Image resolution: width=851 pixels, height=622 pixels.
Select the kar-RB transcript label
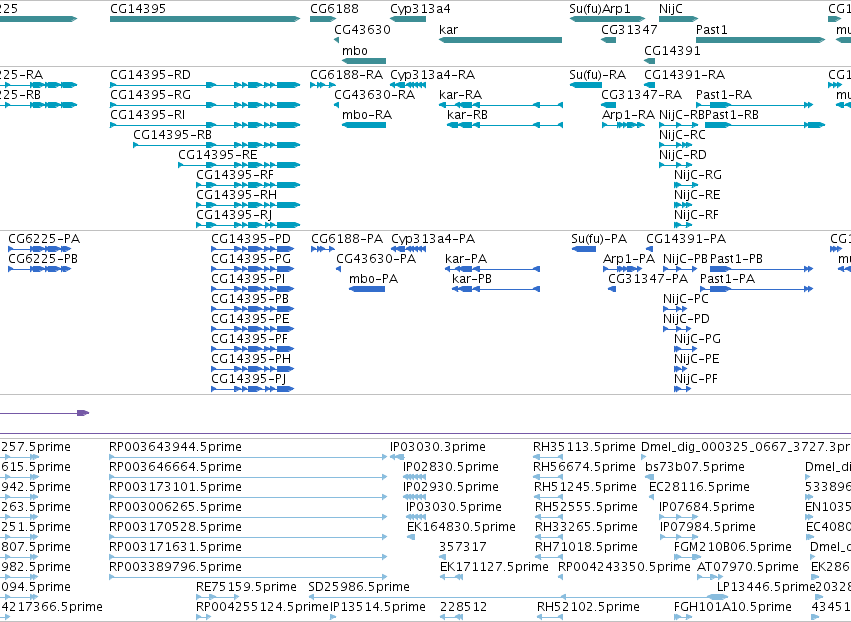[467, 115]
